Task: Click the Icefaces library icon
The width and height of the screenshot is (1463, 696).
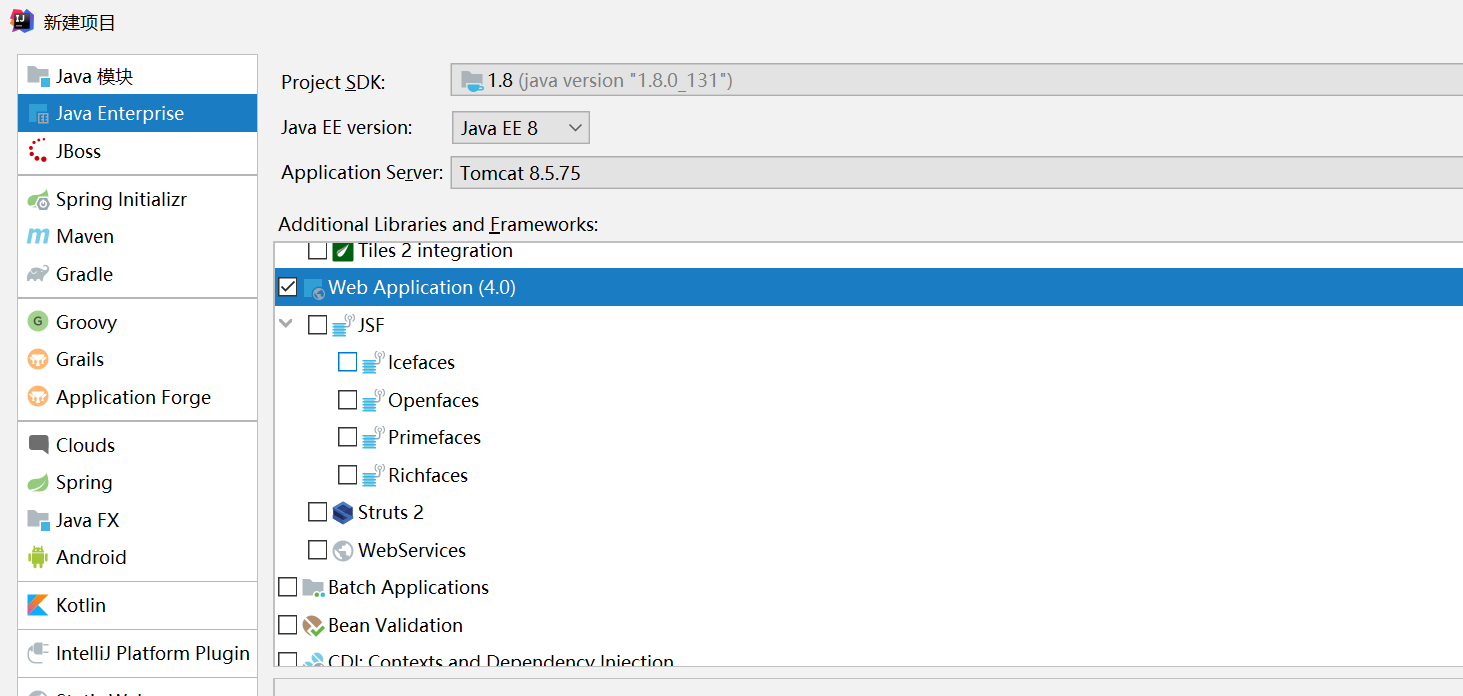Action: [373, 362]
